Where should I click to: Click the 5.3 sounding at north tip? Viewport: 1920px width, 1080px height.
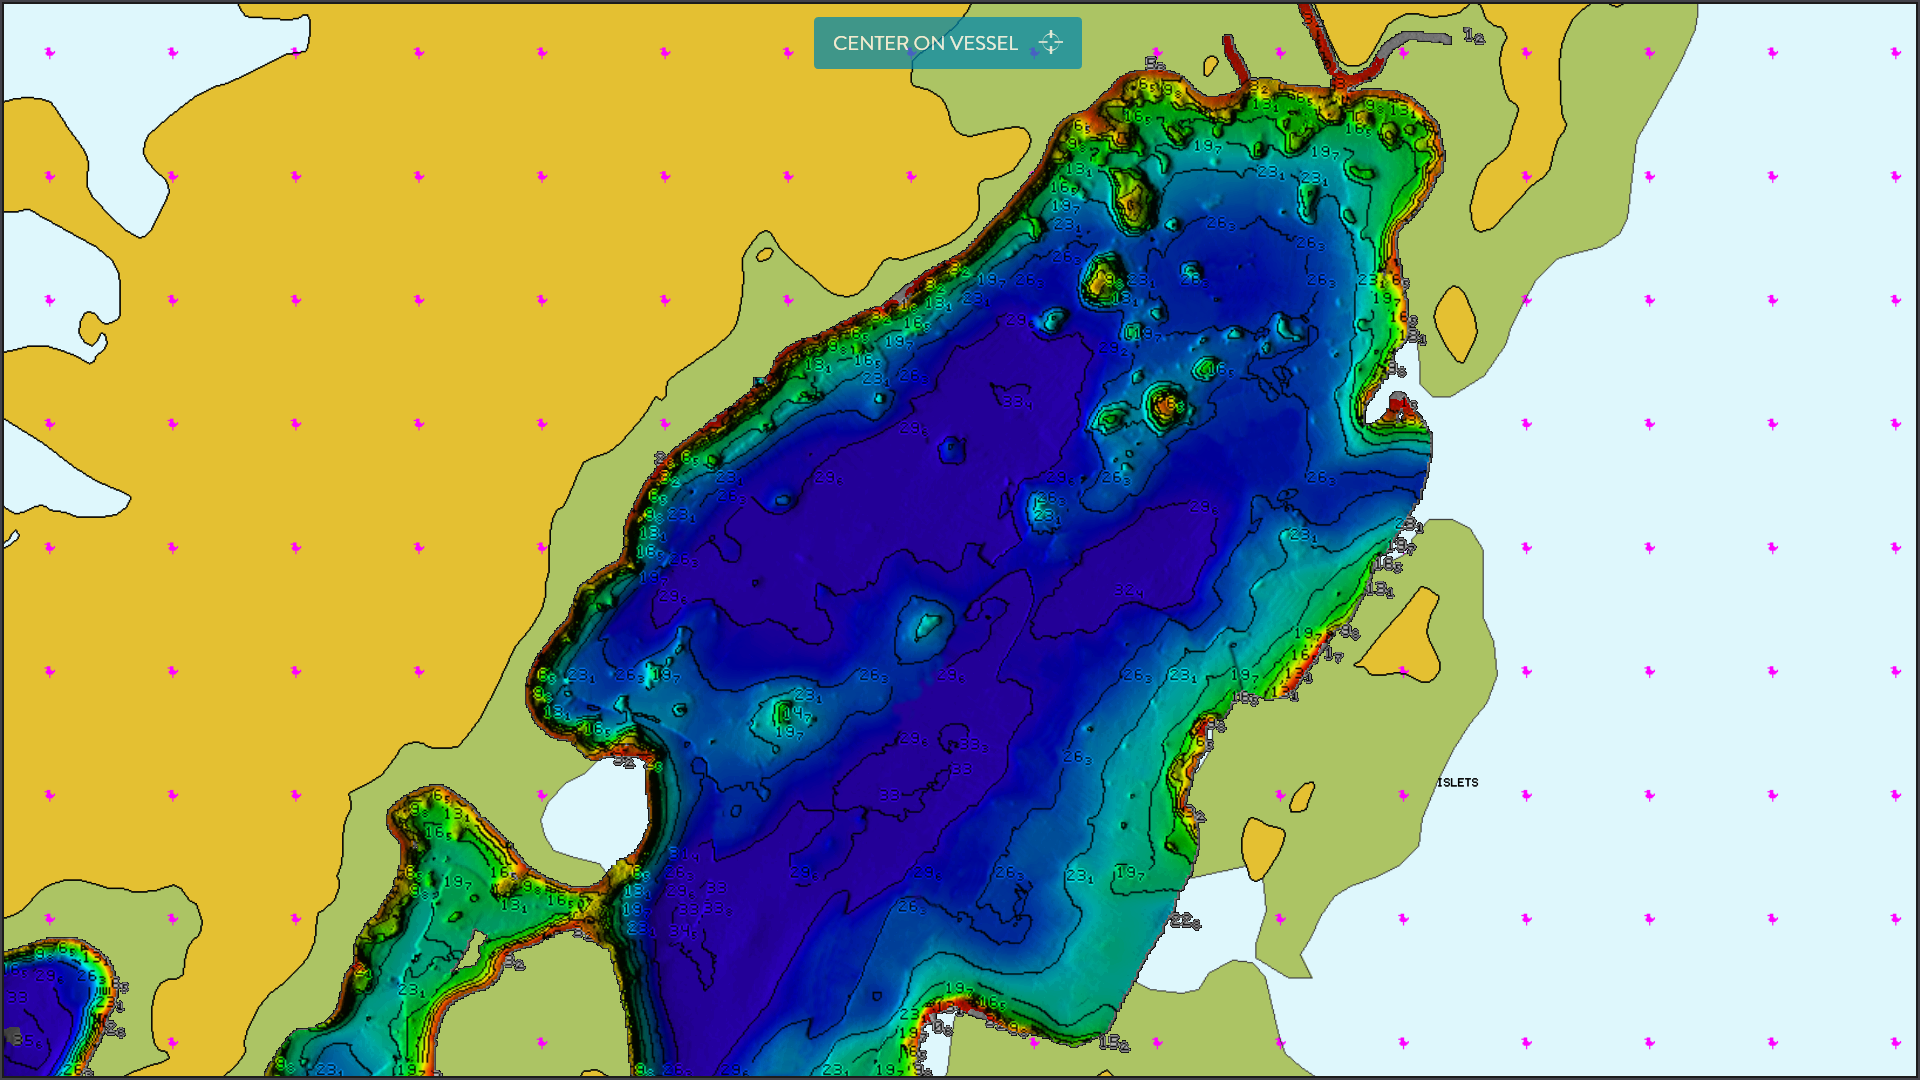click(x=1154, y=64)
